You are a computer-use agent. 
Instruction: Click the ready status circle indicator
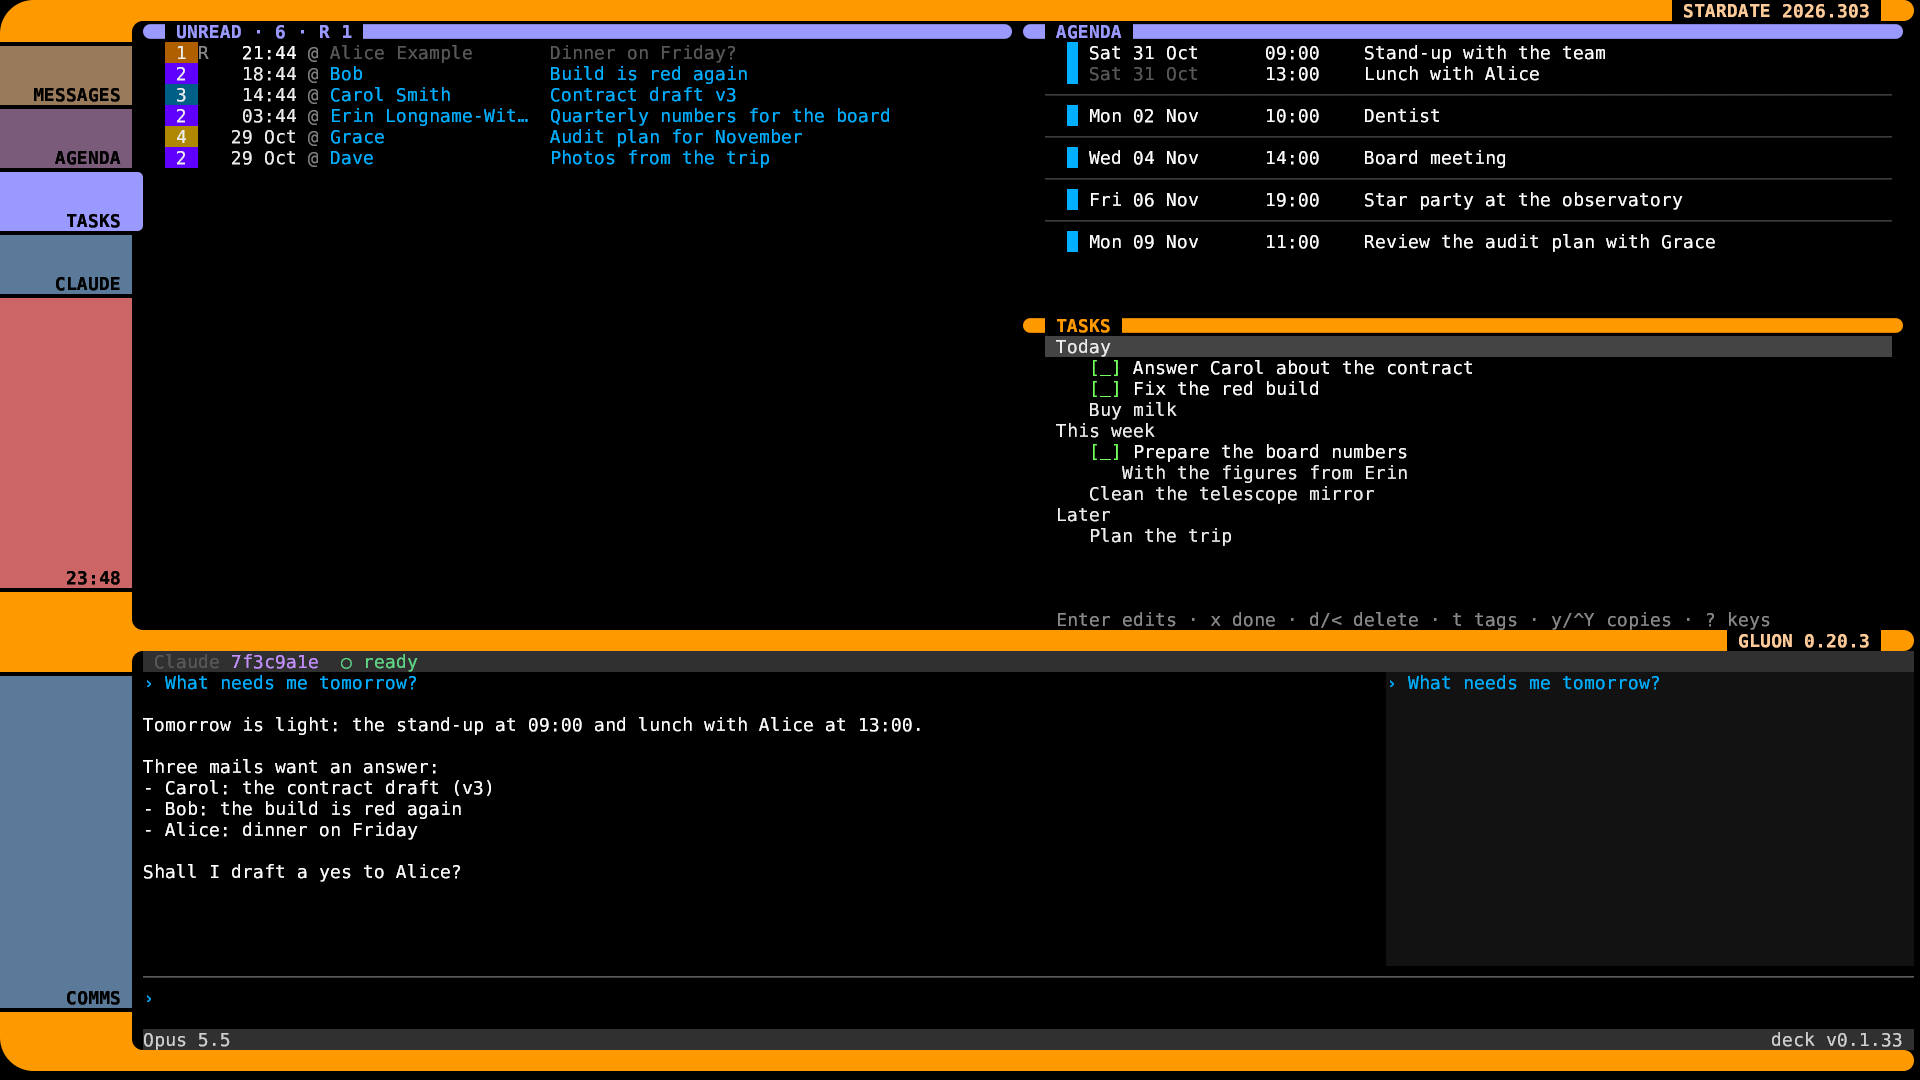[346, 663]
